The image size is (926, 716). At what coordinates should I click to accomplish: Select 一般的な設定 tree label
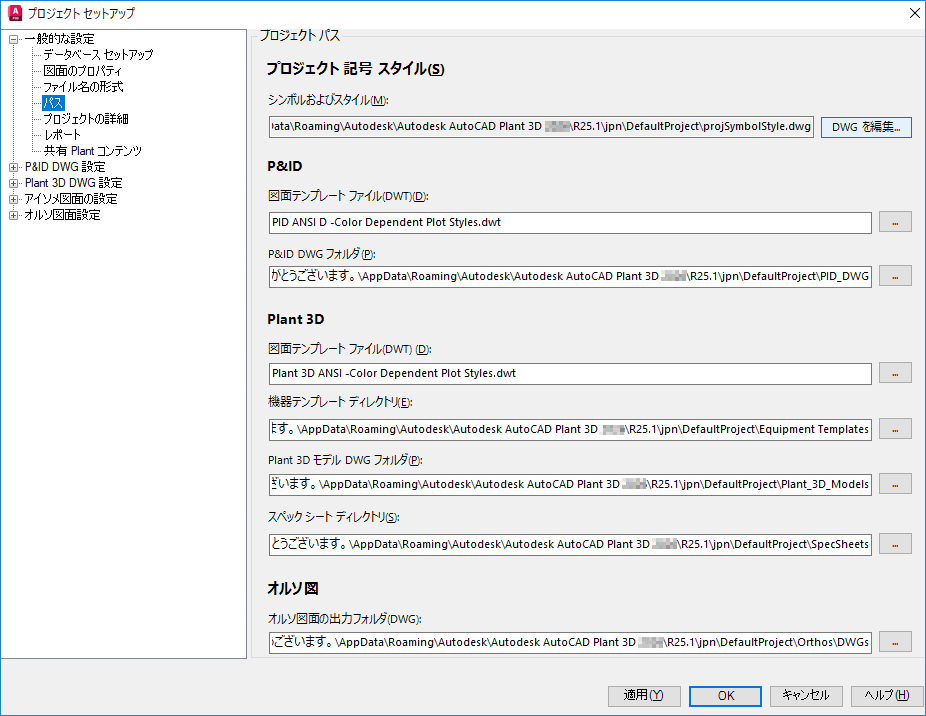coord(59,39)
